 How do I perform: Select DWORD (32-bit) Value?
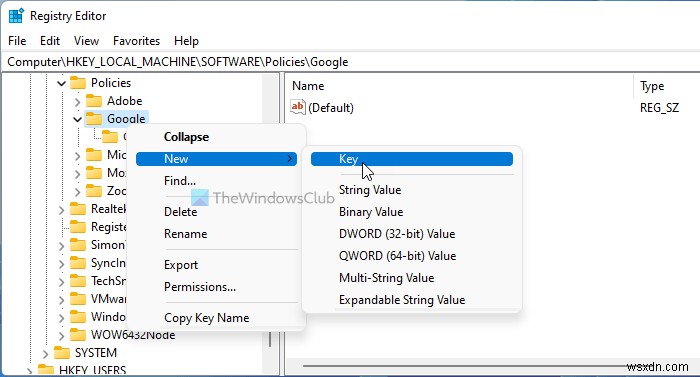point(412,234)
